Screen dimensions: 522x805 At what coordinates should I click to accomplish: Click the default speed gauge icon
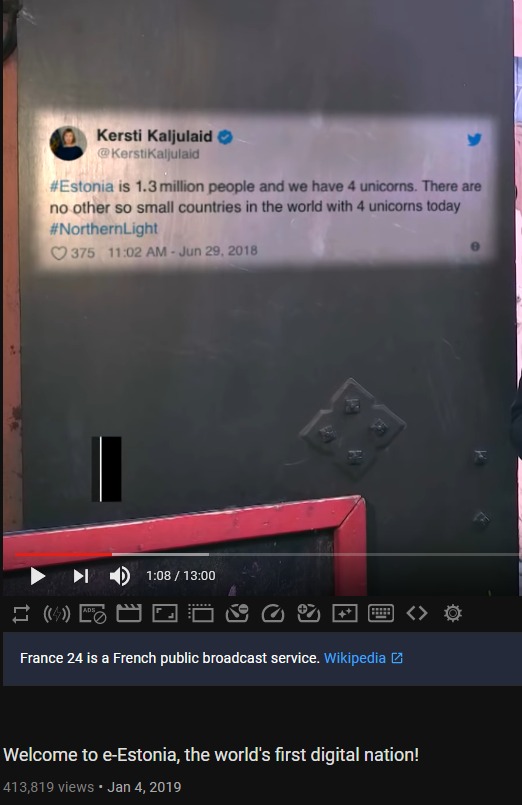[x=273, y=613]
